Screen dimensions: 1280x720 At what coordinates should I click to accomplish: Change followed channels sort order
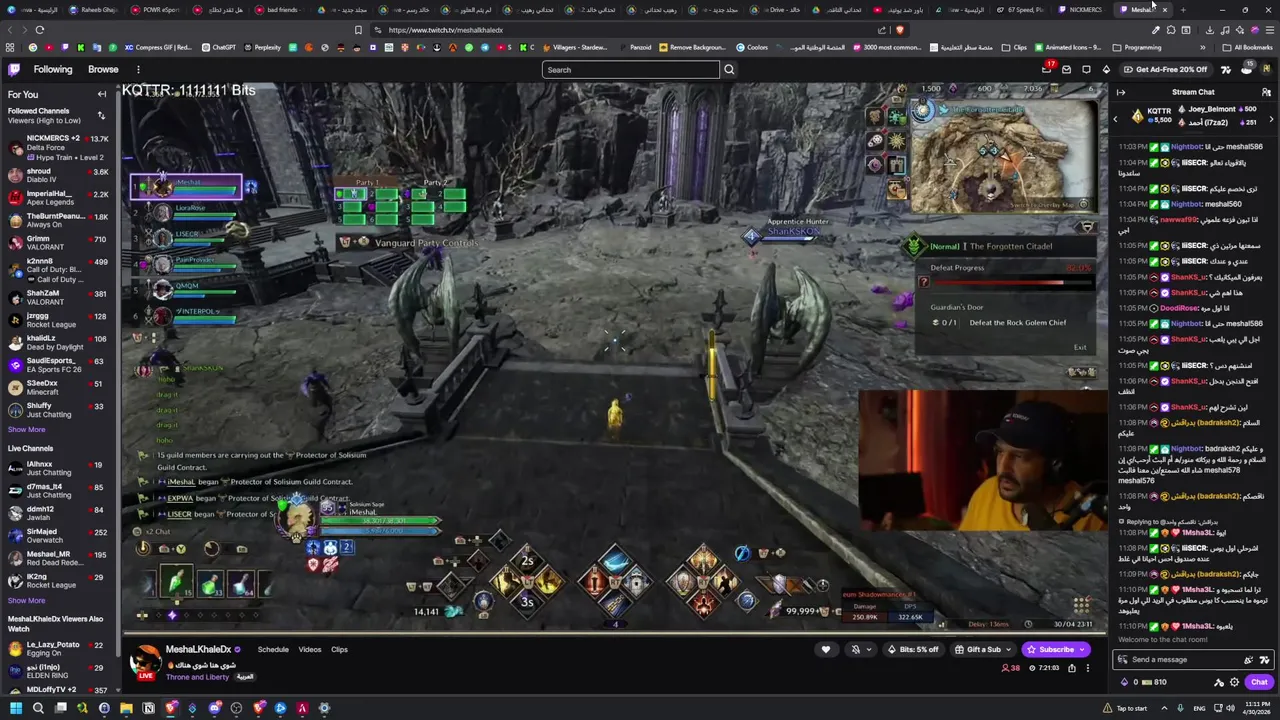tap(101, 116)
